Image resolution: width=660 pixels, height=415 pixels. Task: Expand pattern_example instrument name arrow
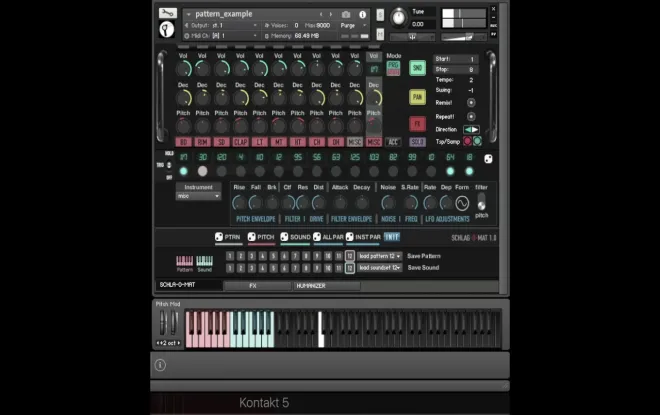(189, 14)
